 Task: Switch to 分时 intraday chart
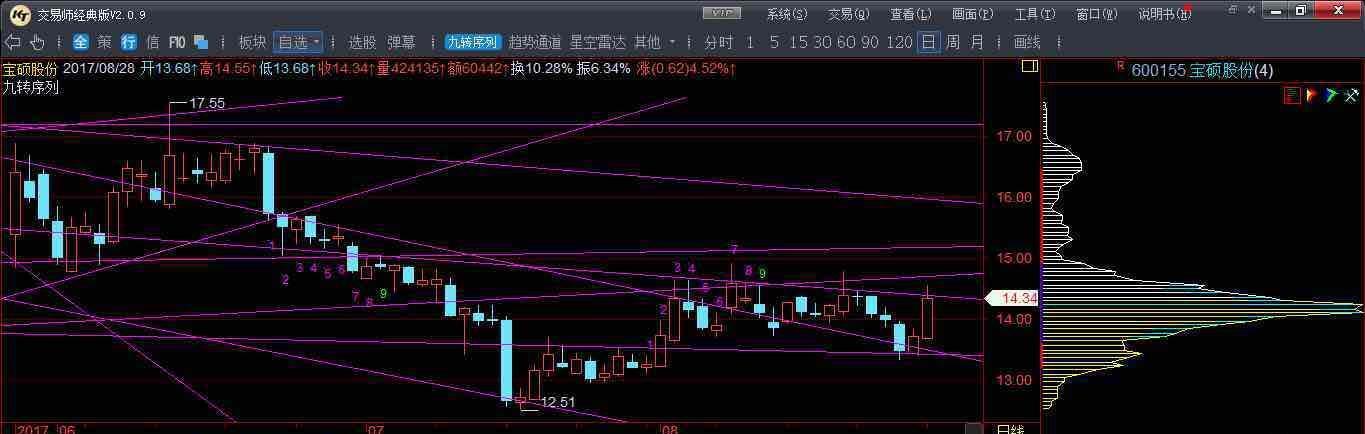click(x=718, y=43)
